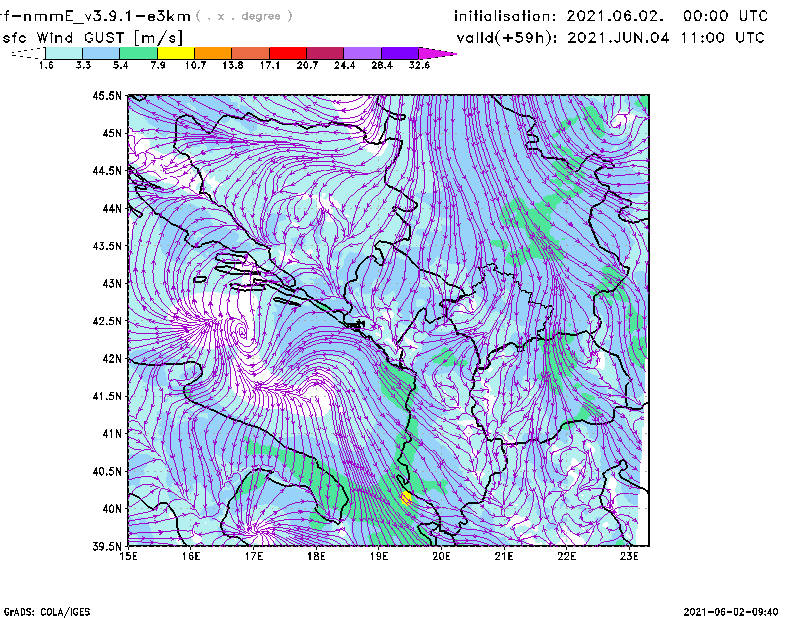Click the '44N' latitude axis label

tap(112, 208)
